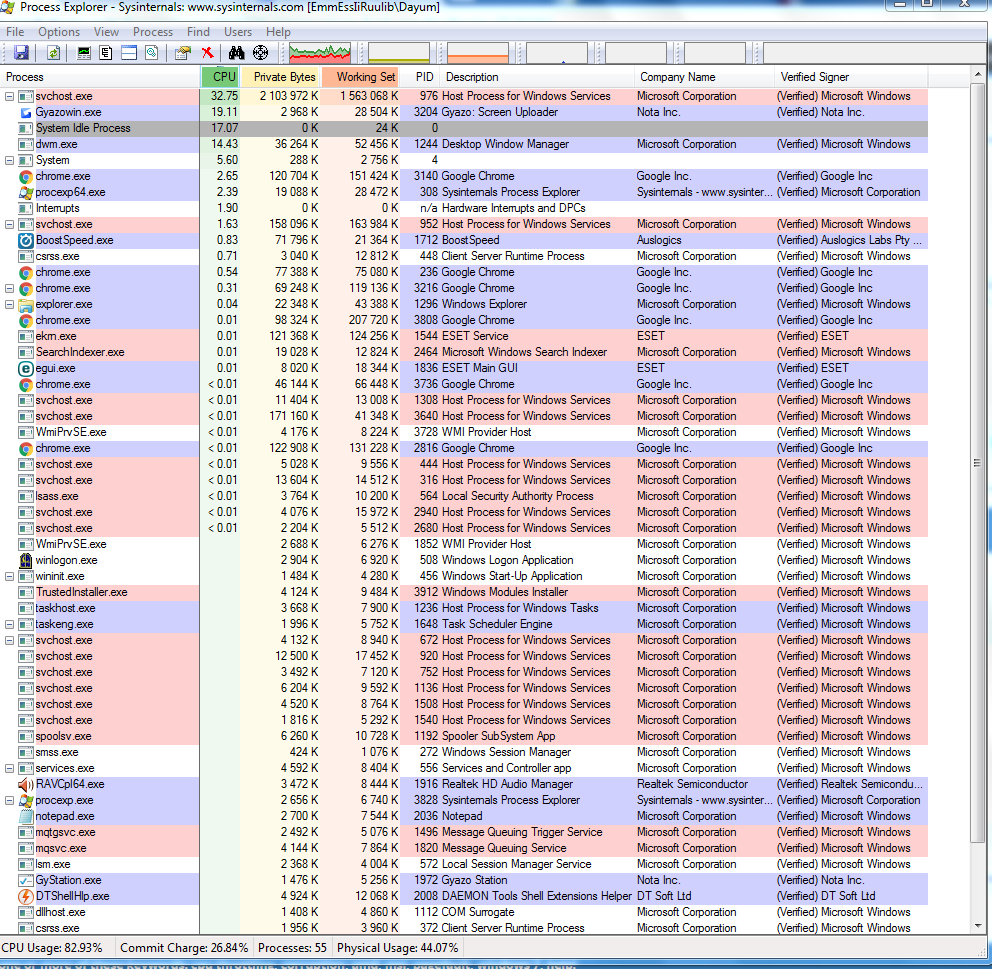Click the Processes: 55 status entry

tap(292, 947)
